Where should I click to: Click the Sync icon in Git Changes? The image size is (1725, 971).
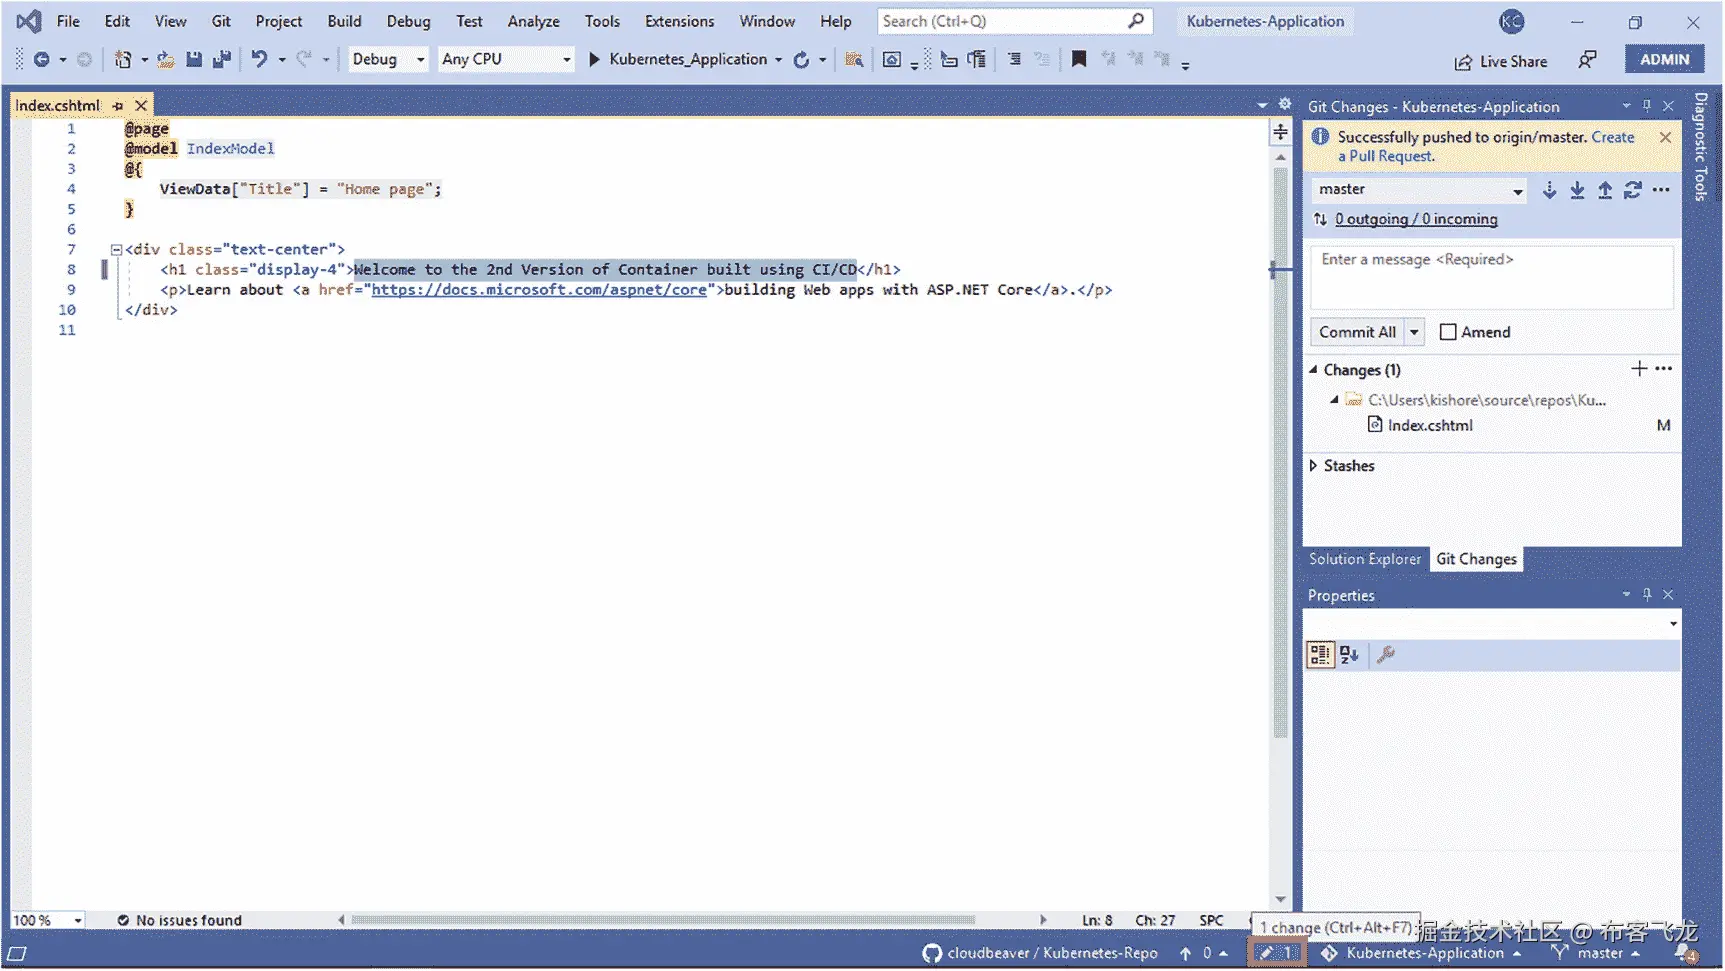1633,190
